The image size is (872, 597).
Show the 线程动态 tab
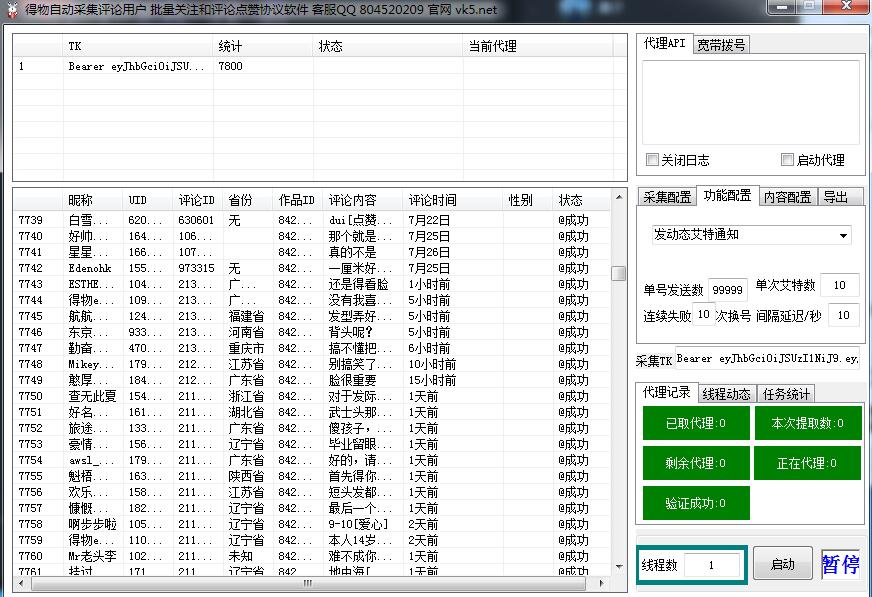click(x=726, y=394)
